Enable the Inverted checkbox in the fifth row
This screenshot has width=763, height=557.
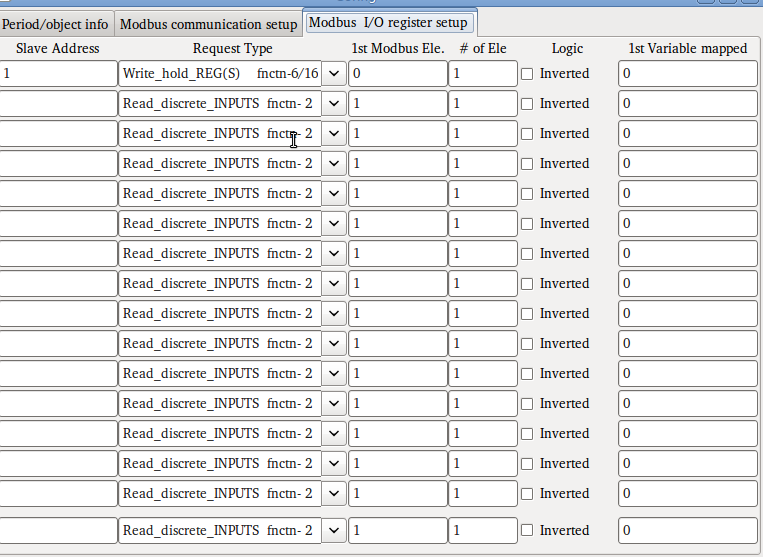[x=527, y=194]
